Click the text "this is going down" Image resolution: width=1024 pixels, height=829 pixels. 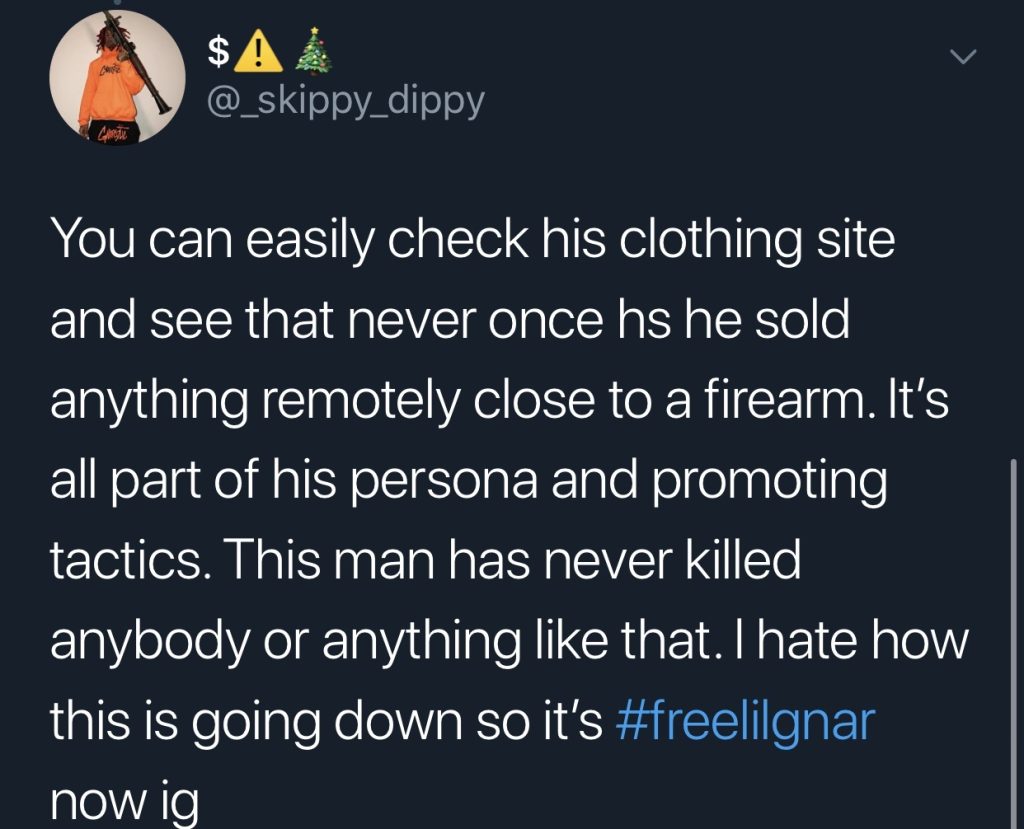(x=258, y=723)
